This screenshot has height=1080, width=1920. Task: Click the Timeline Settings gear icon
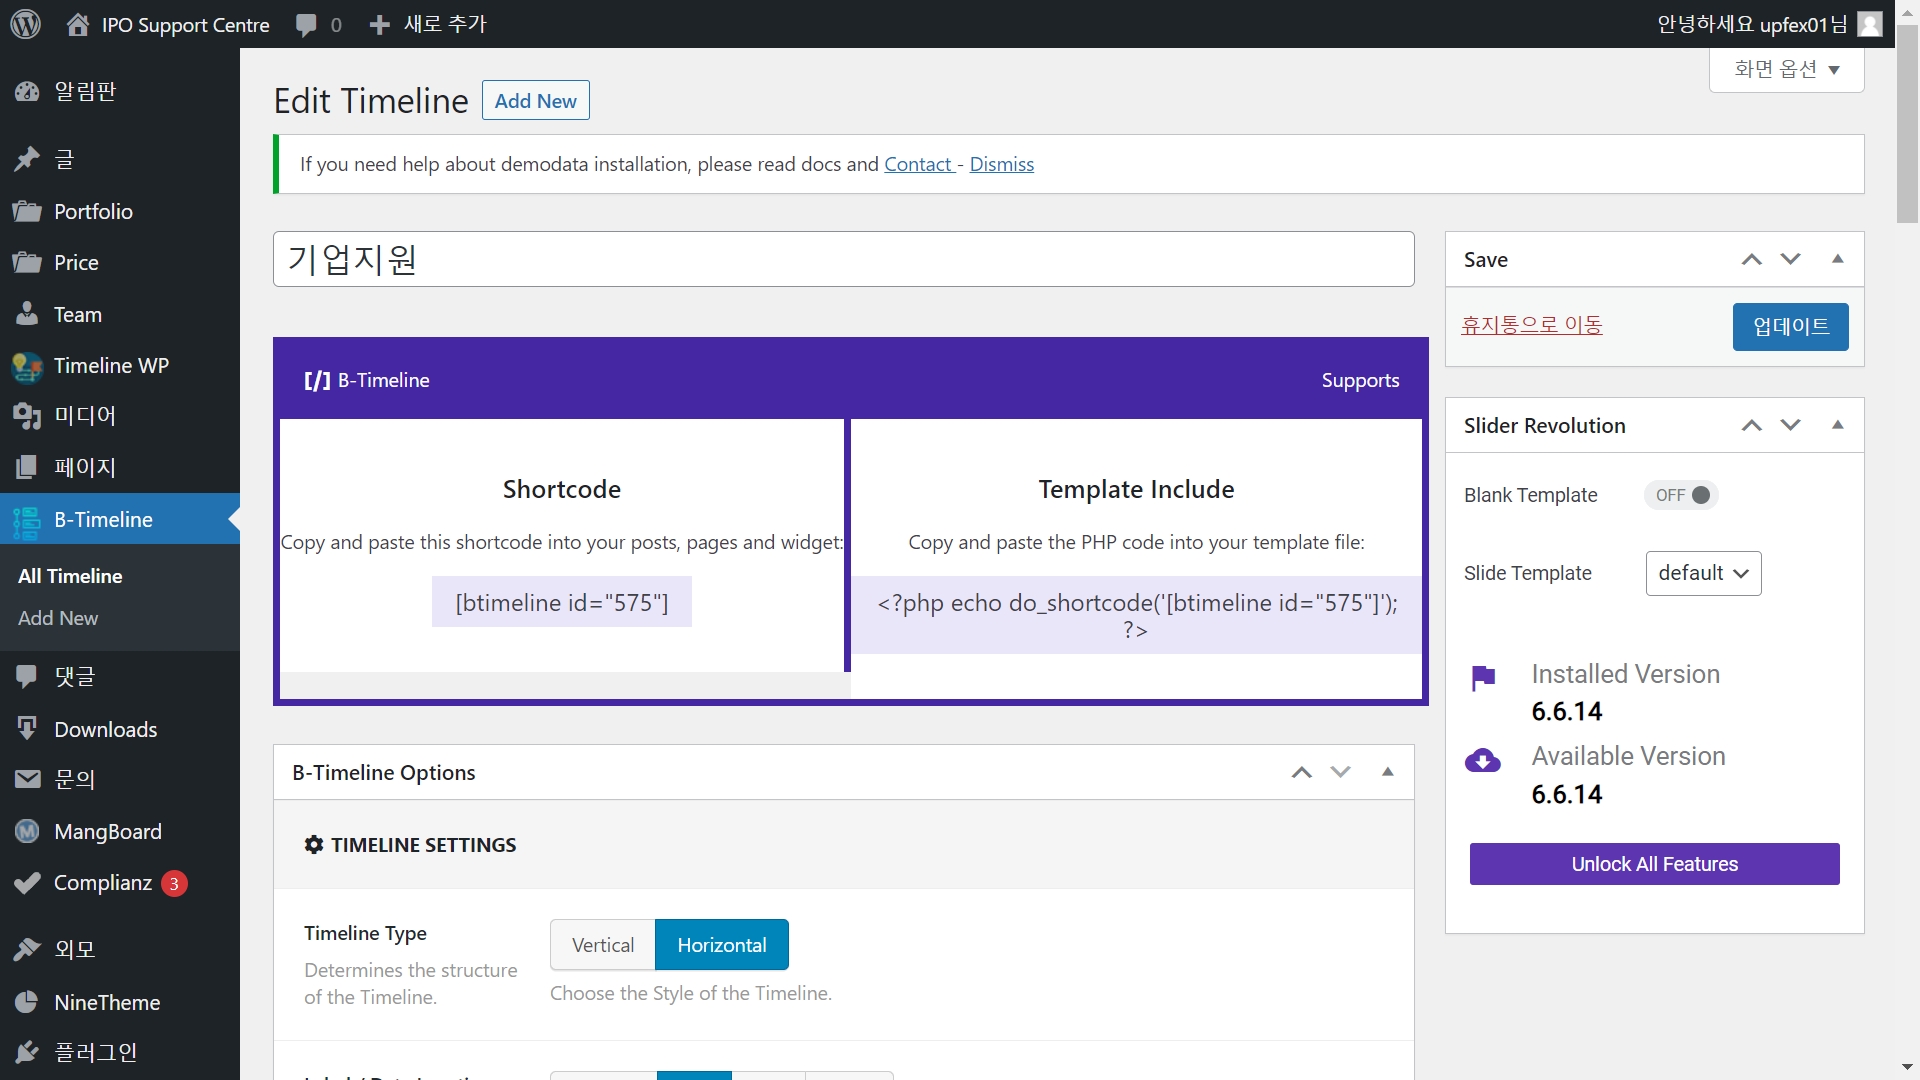coord(314,845)
